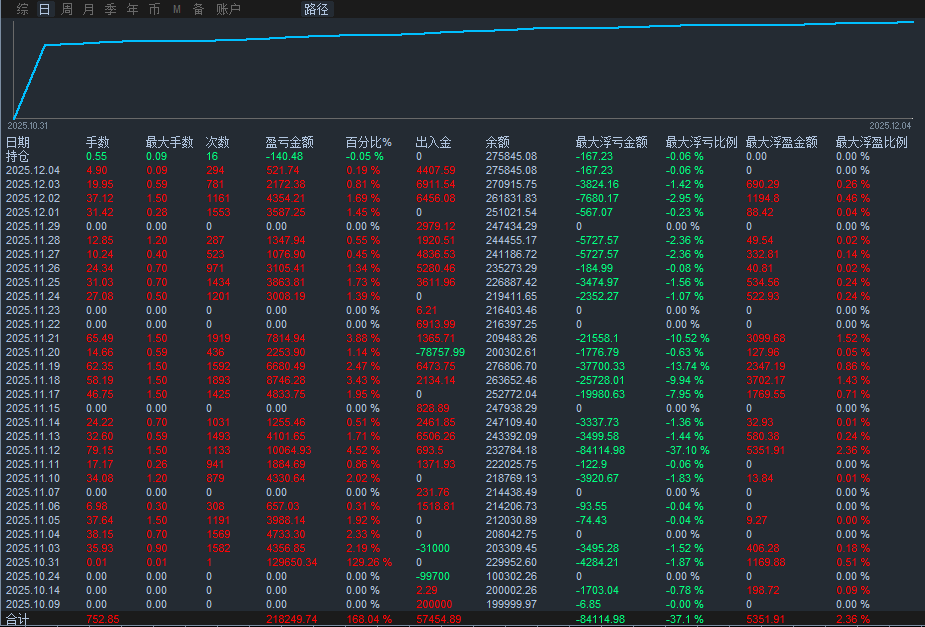The image size is (925, 627).
Task: Open the 周 weekly tab
Action: [67, 9]
